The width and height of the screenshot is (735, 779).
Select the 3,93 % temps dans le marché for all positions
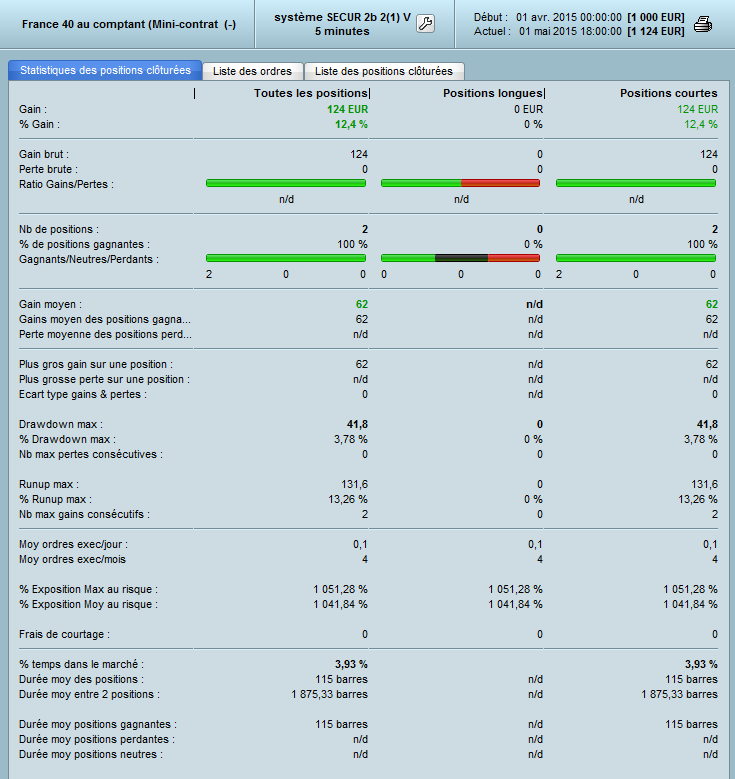351,664
